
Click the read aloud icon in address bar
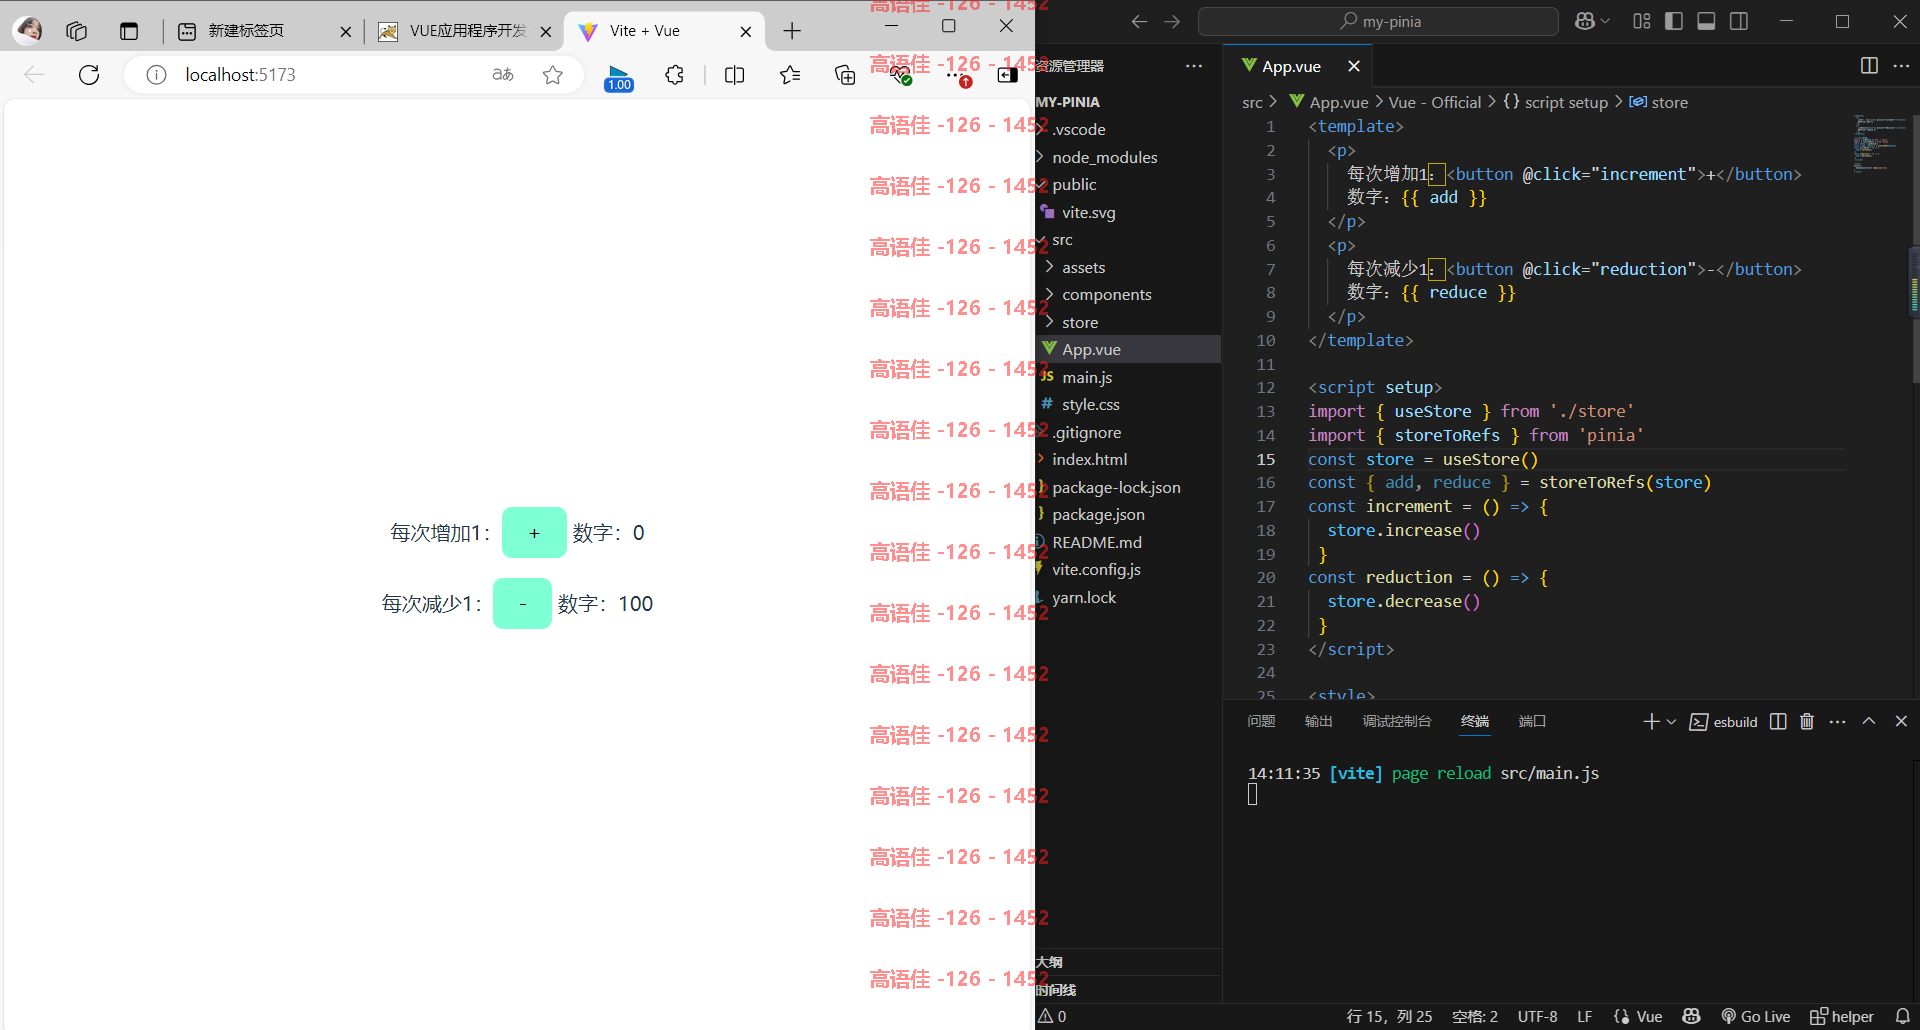(x=503, y=75)
